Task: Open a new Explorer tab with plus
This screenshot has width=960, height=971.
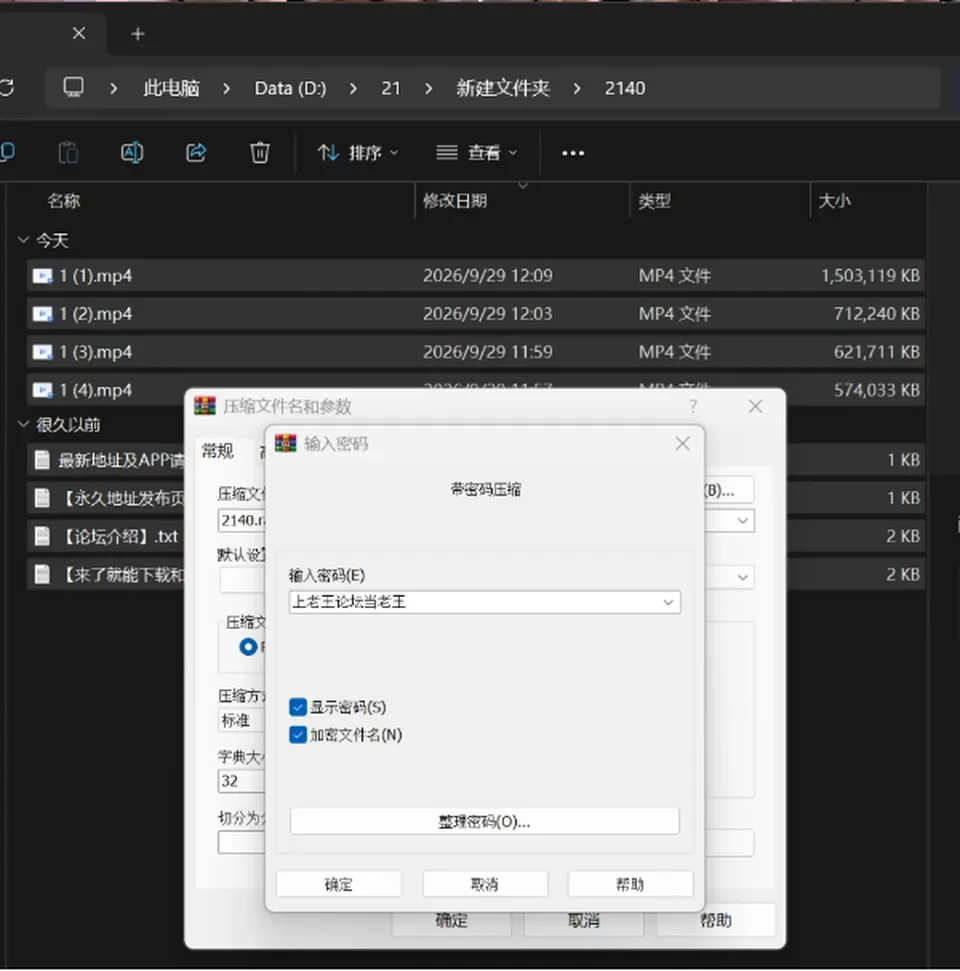Action: click(x=137, y=34)
